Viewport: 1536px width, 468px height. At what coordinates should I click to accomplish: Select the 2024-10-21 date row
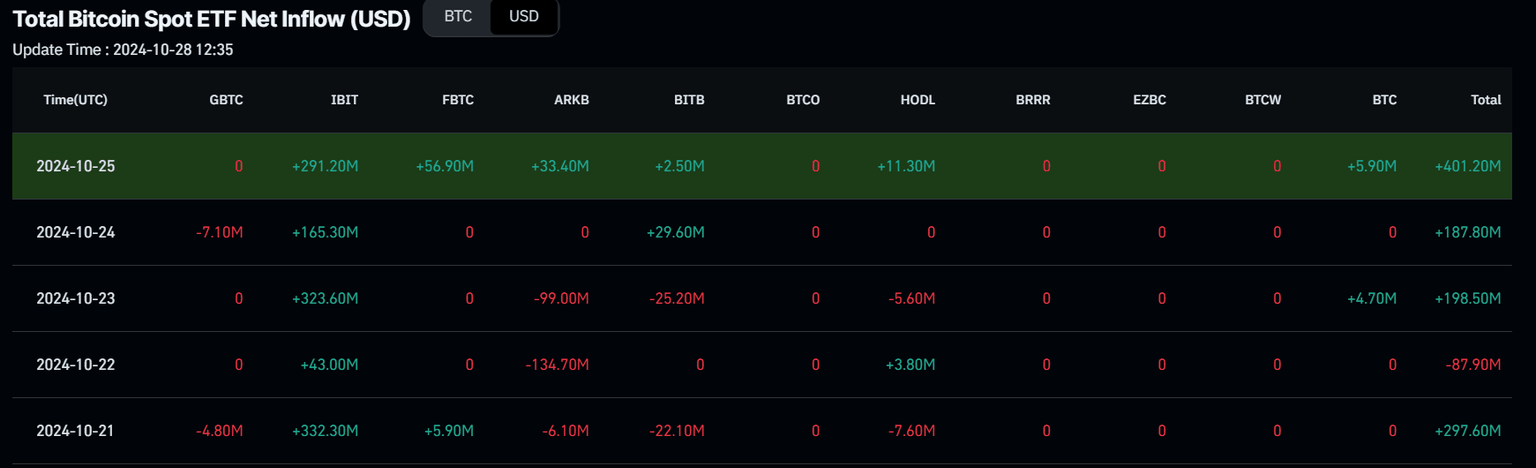75,430
